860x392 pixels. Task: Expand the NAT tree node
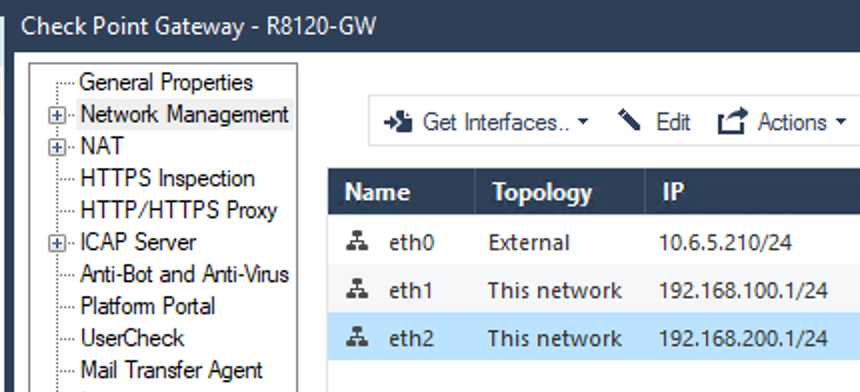pyautogui.click(x=57, y=147)
